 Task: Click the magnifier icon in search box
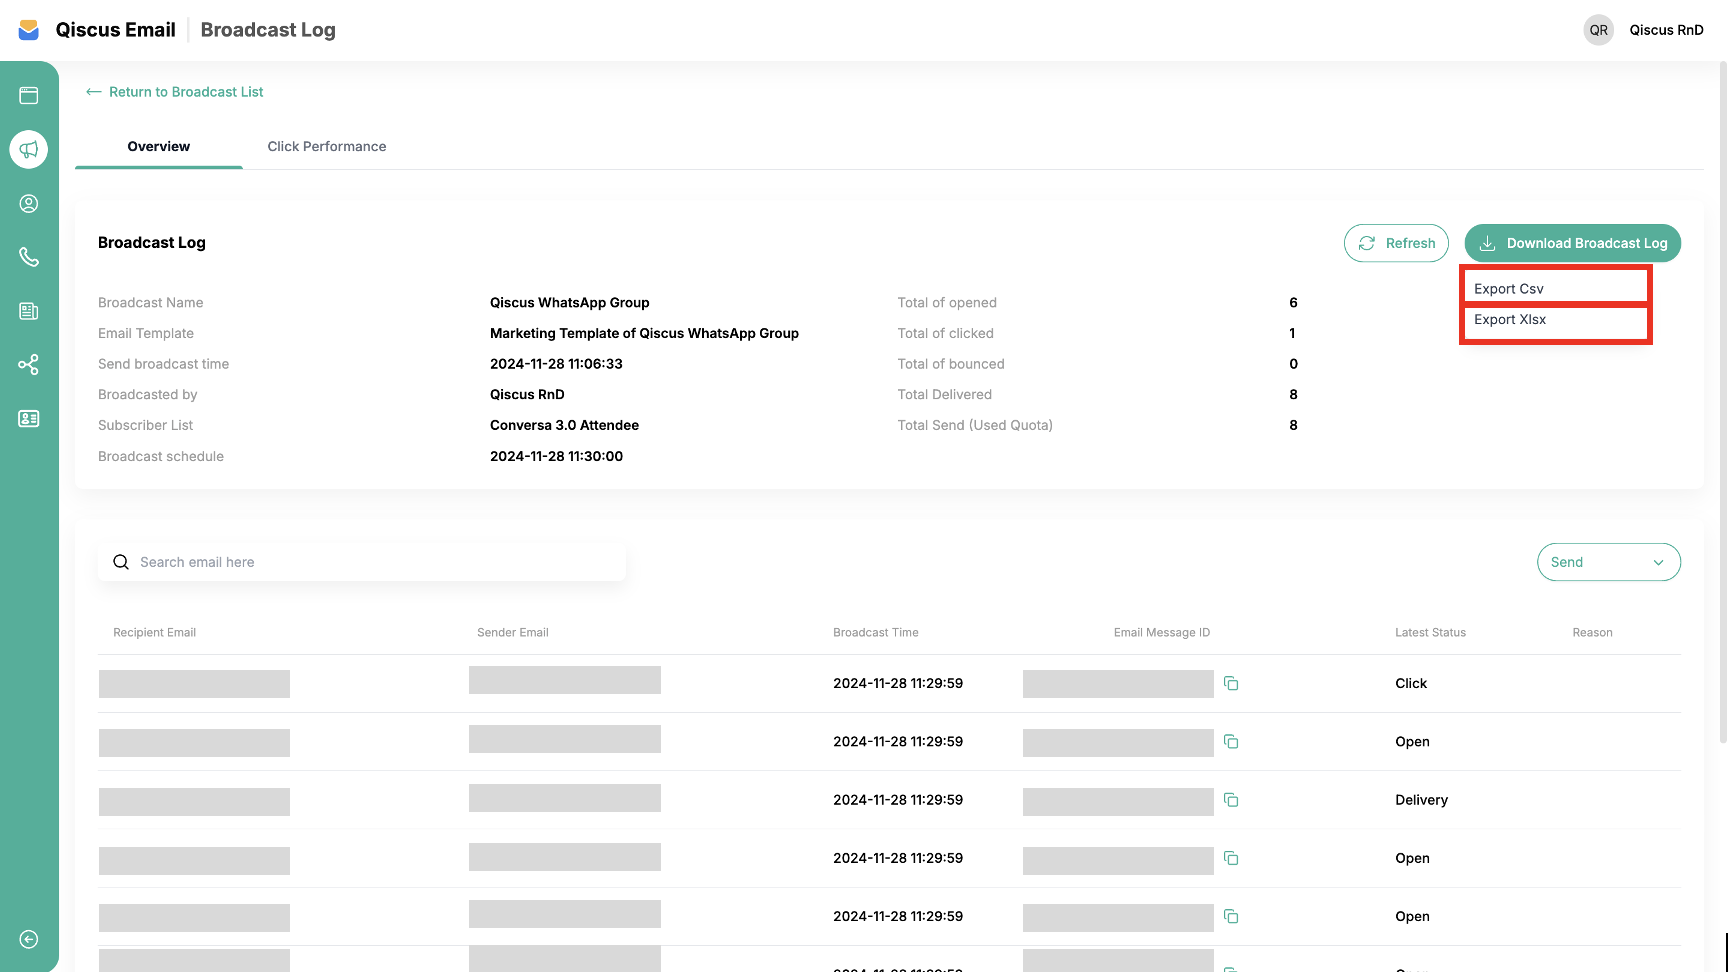[x=121, y=562]
